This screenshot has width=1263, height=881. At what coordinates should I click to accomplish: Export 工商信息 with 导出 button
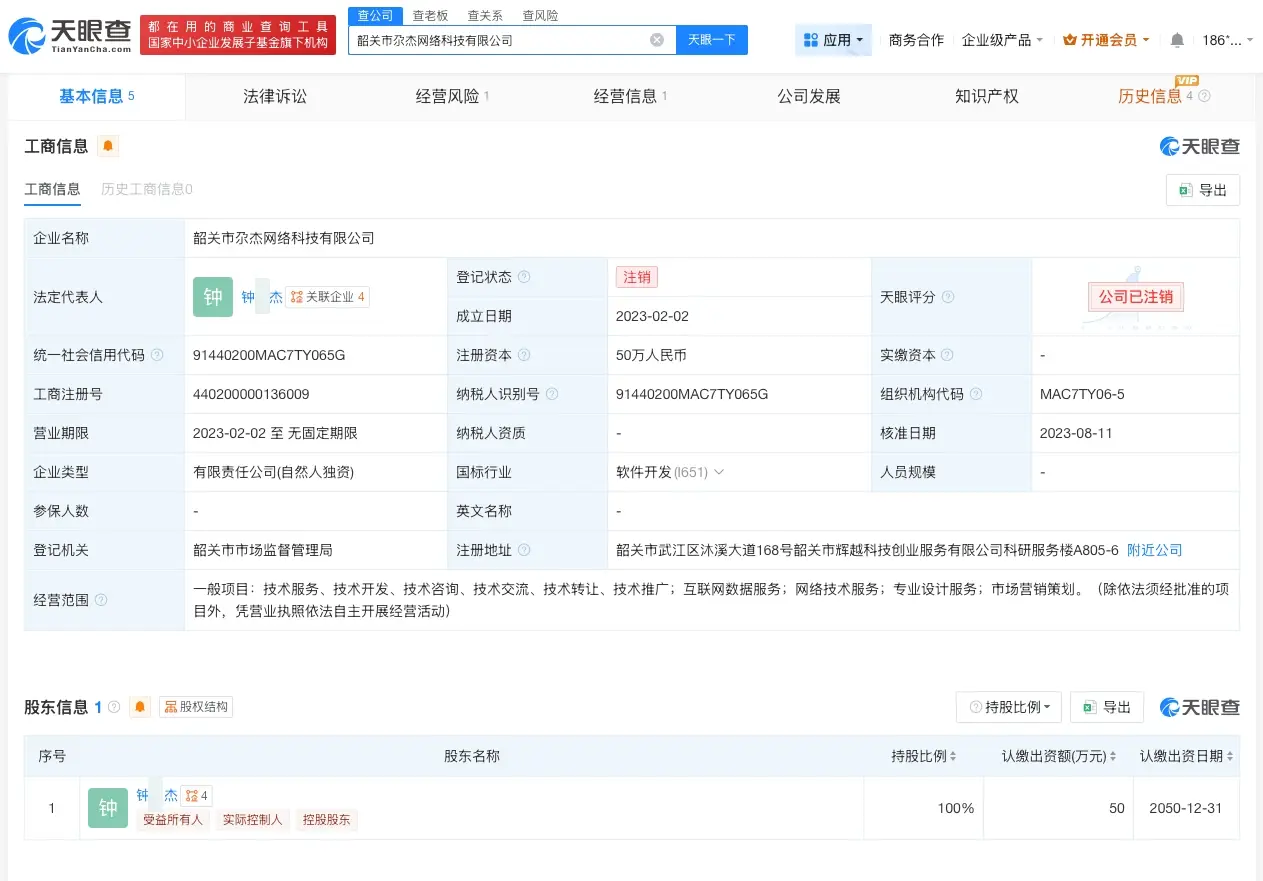(x=1203, y=190)
